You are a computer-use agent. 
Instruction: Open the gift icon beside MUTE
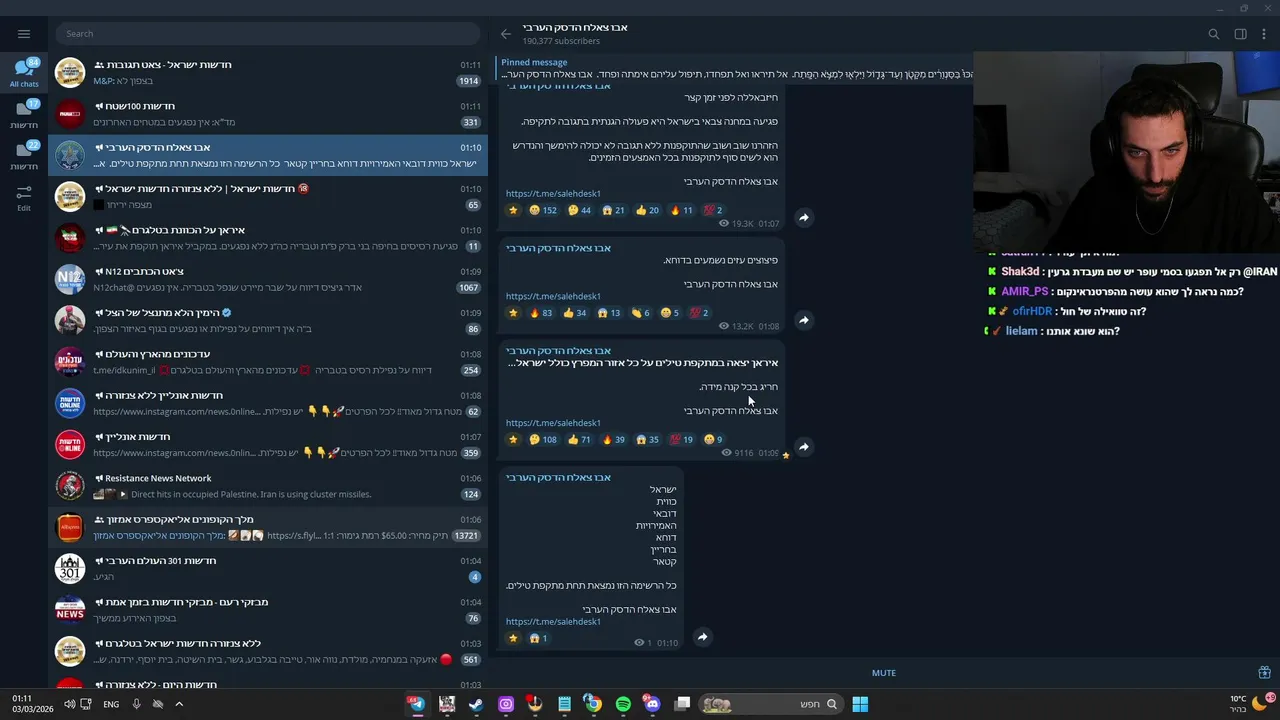click(1264, 673)
